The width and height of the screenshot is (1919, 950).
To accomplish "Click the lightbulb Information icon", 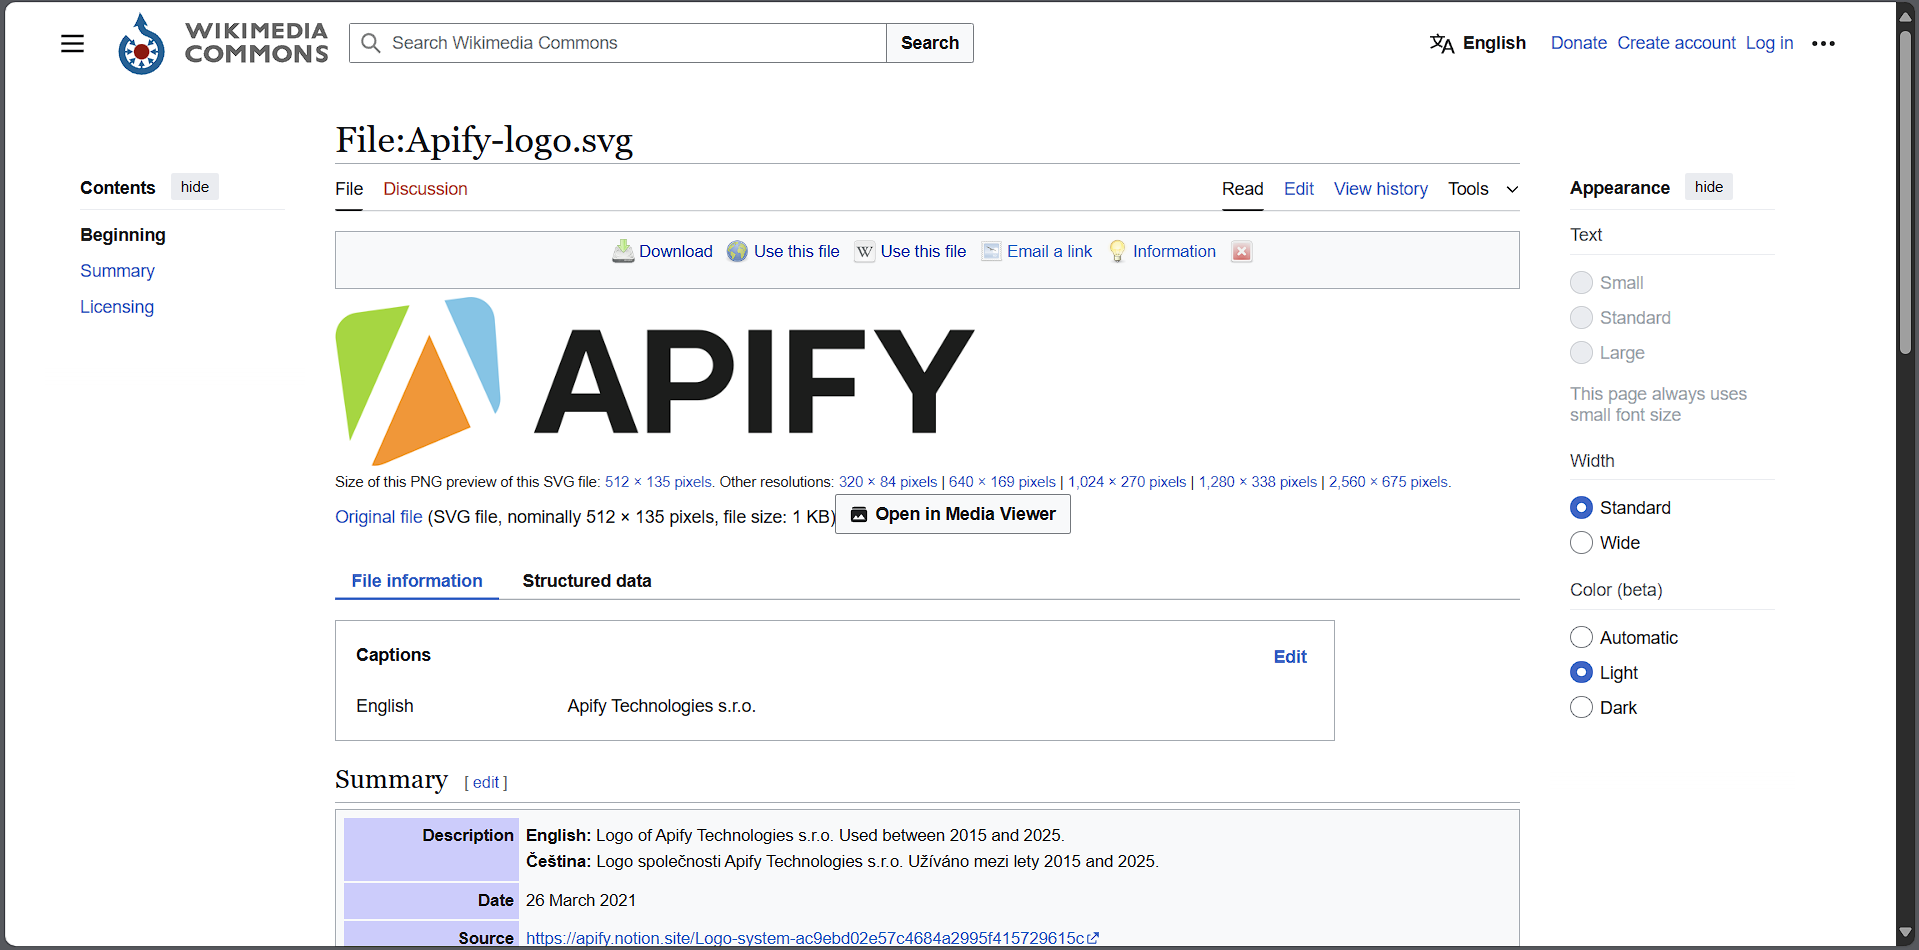I will [x=1117, y=251].
